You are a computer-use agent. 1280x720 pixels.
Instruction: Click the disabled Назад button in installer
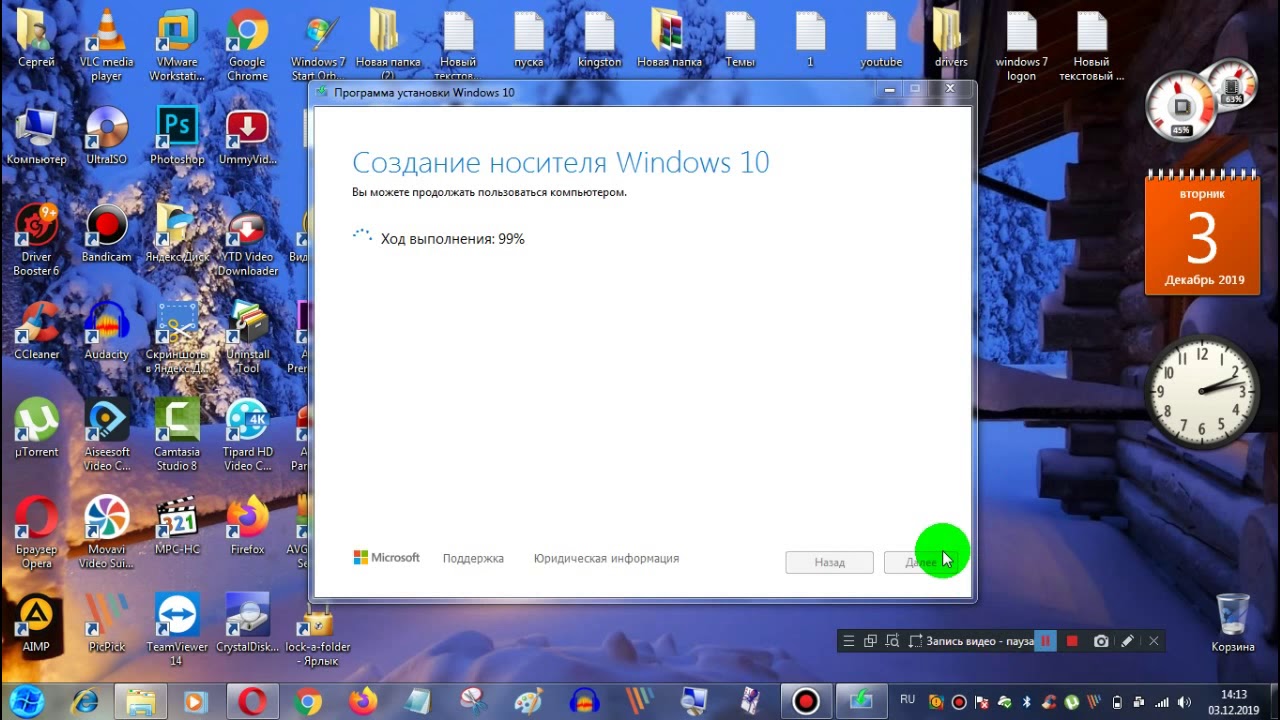tap(829, 562)
